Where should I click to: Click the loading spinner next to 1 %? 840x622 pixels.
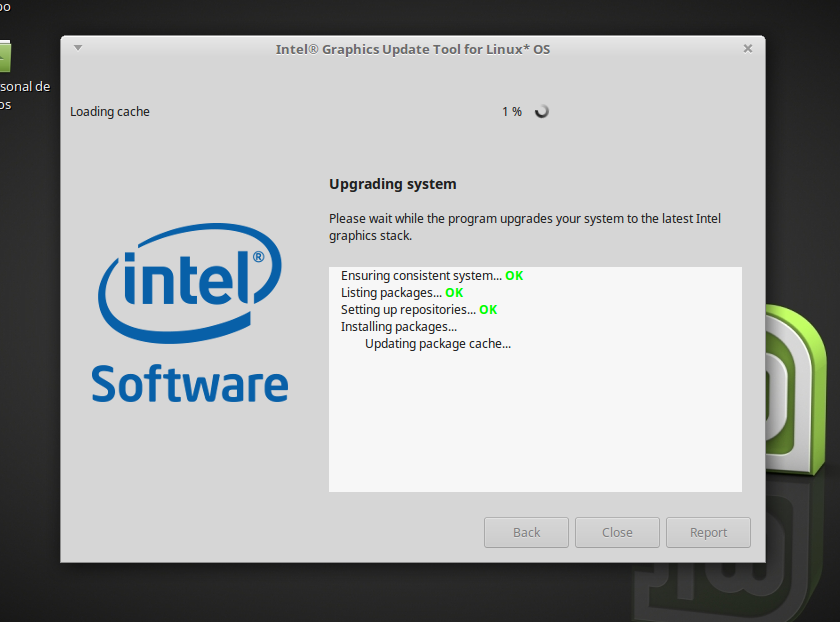[542, 111]
